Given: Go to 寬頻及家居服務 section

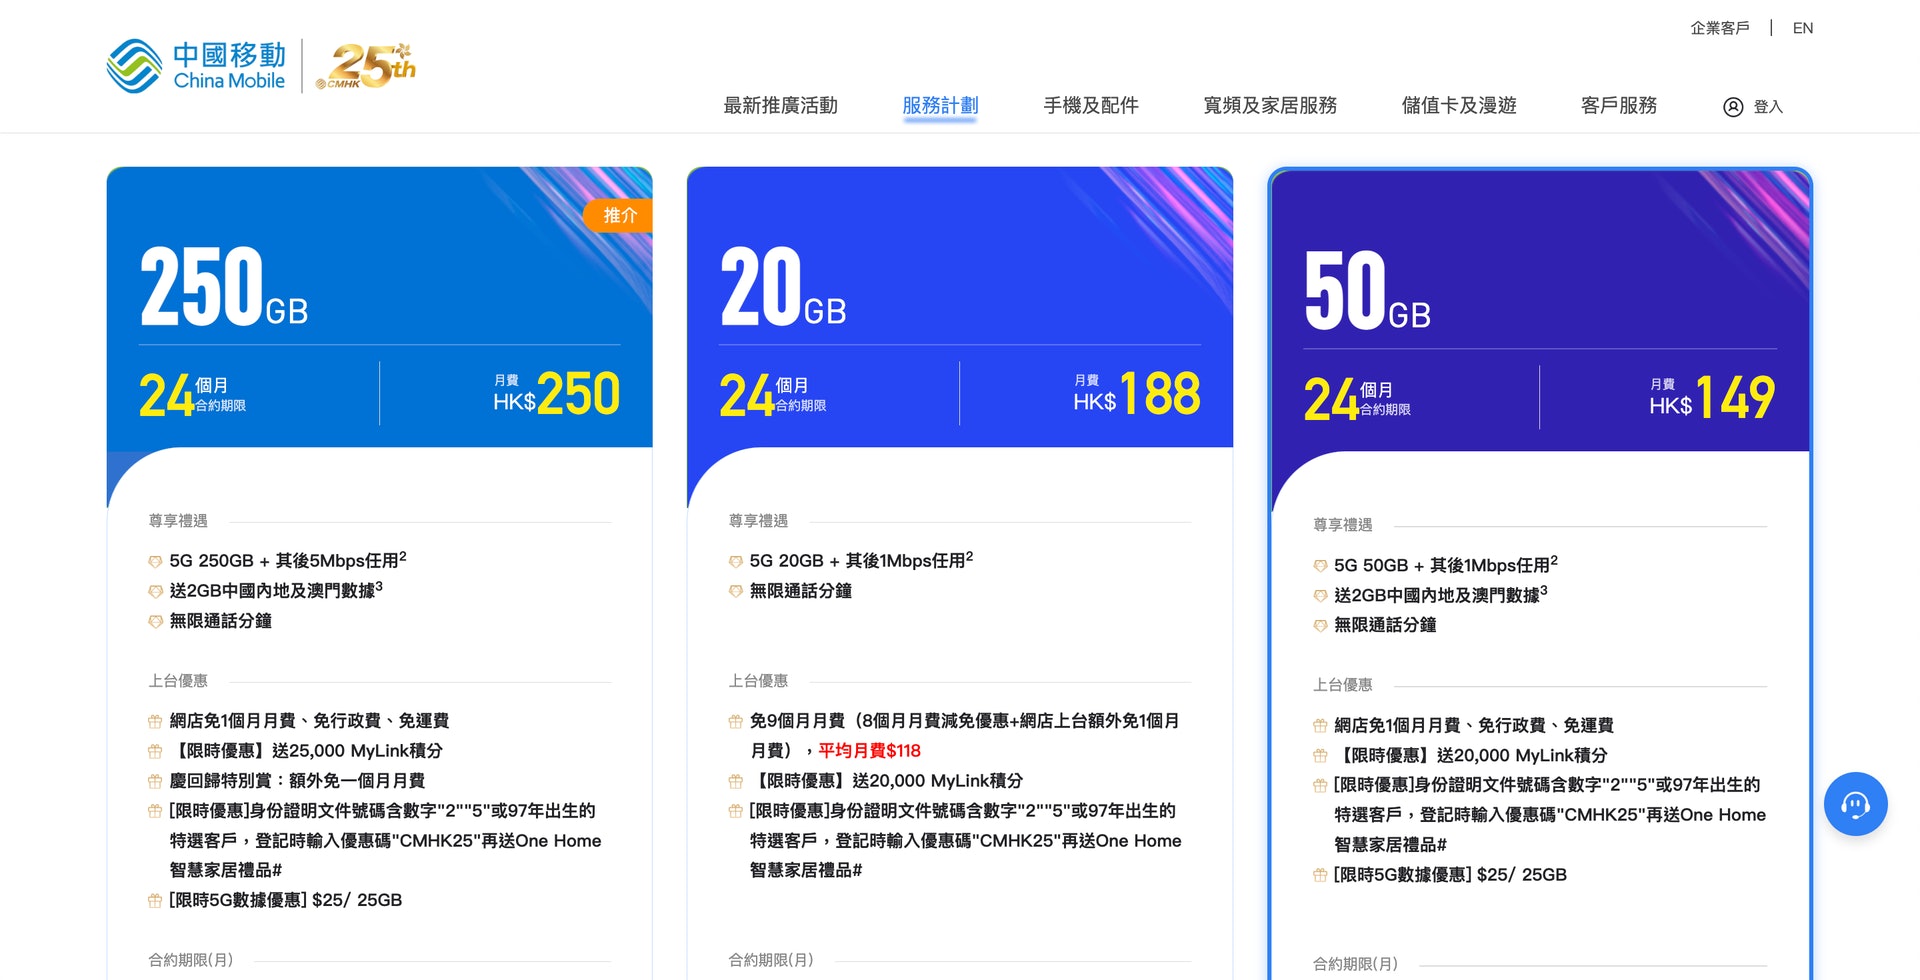Looking at the screenshot, I should (1269, 105).
